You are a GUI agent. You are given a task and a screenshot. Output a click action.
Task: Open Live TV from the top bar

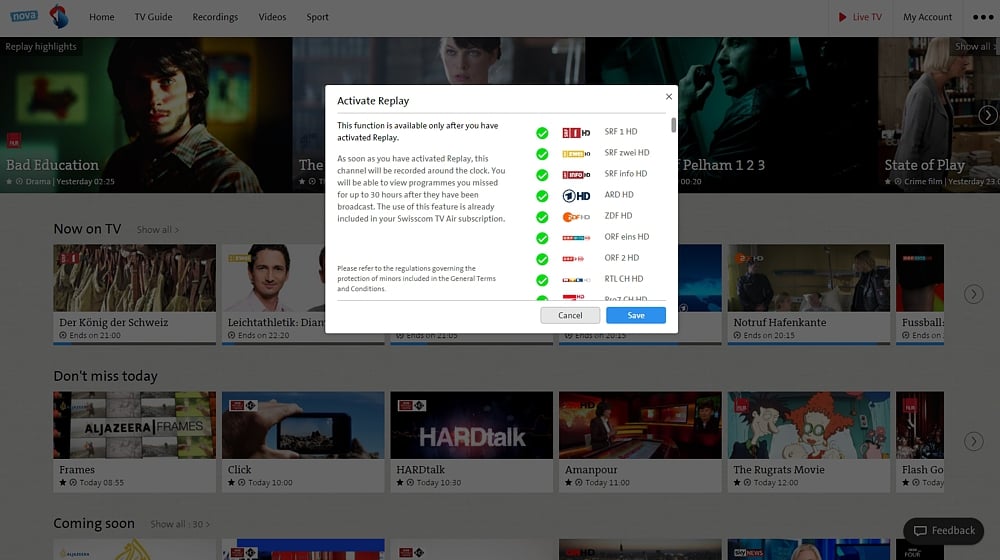coord(860,17)
